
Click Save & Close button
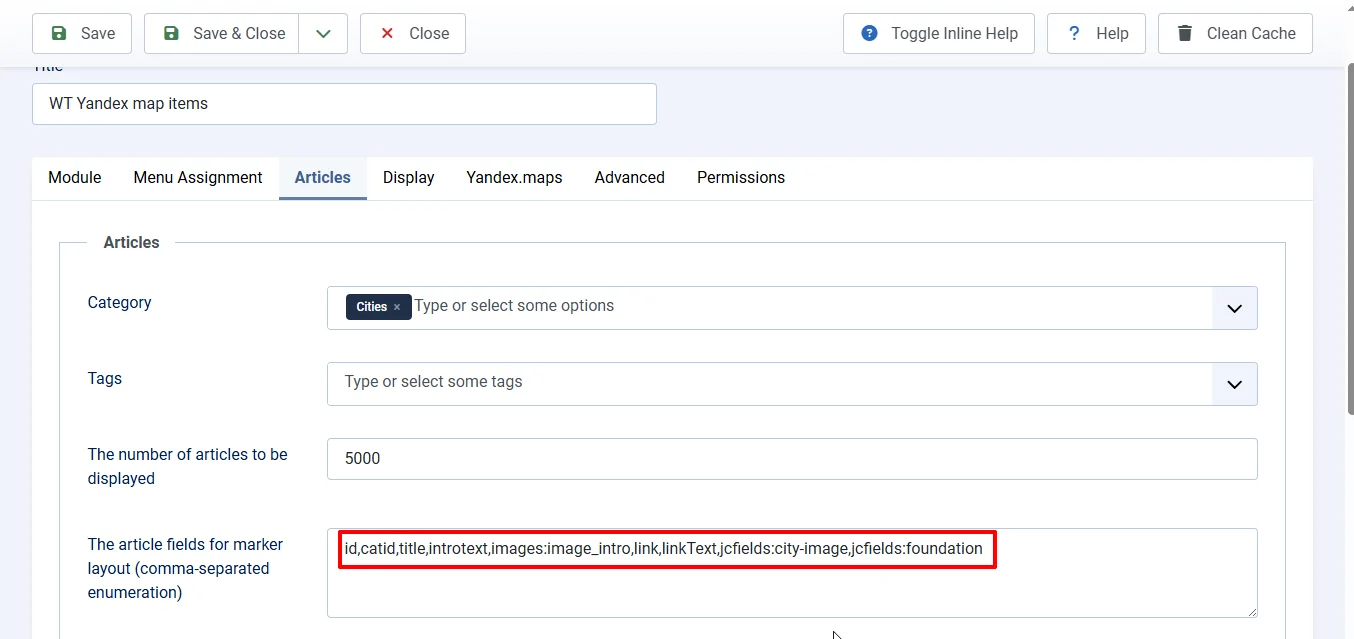(x=222, y=33)
